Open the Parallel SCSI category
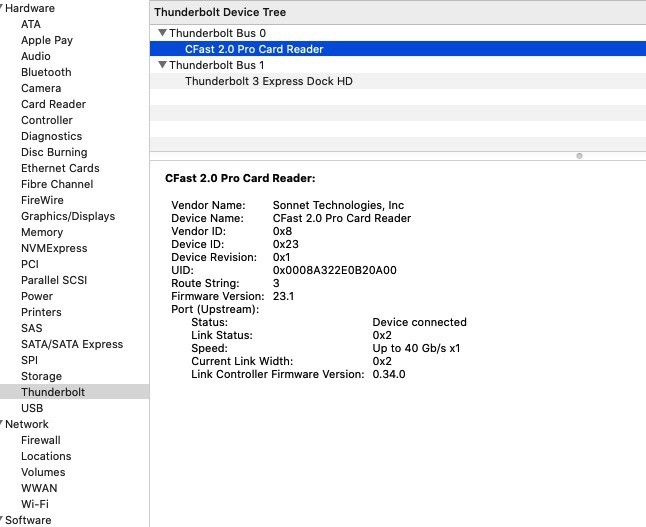The height and width of the screenshot is (527, 646). click(54, 280)
